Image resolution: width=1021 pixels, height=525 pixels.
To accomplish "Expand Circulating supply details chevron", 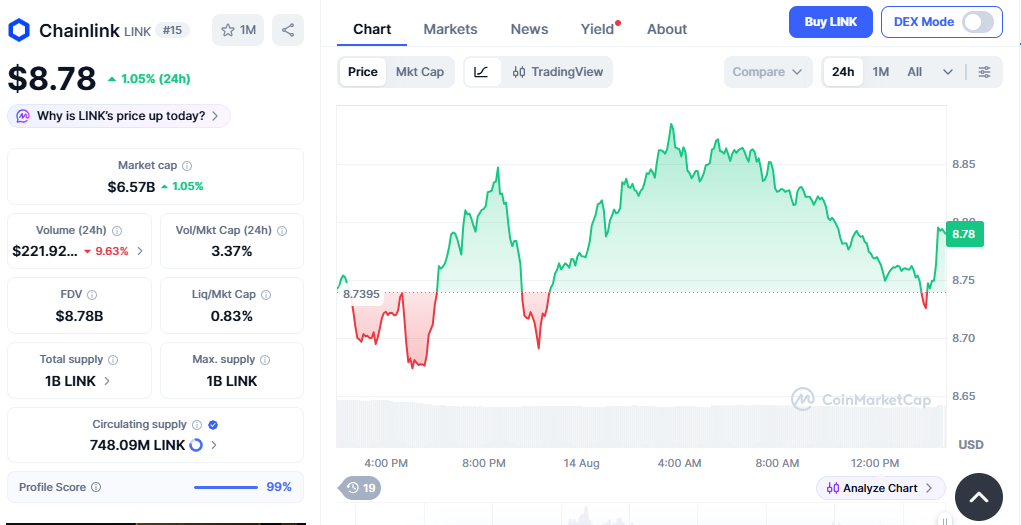I will [x=214, y=446].
